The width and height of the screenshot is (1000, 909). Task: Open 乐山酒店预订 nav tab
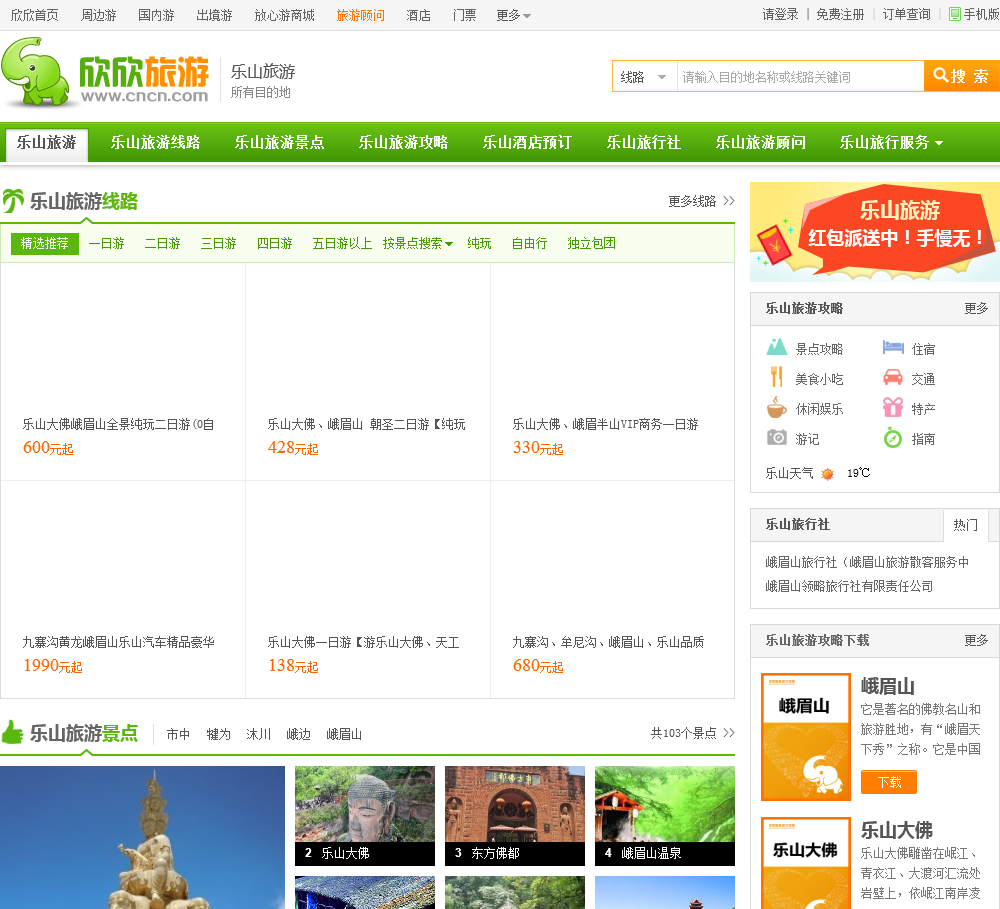point(527,142)
